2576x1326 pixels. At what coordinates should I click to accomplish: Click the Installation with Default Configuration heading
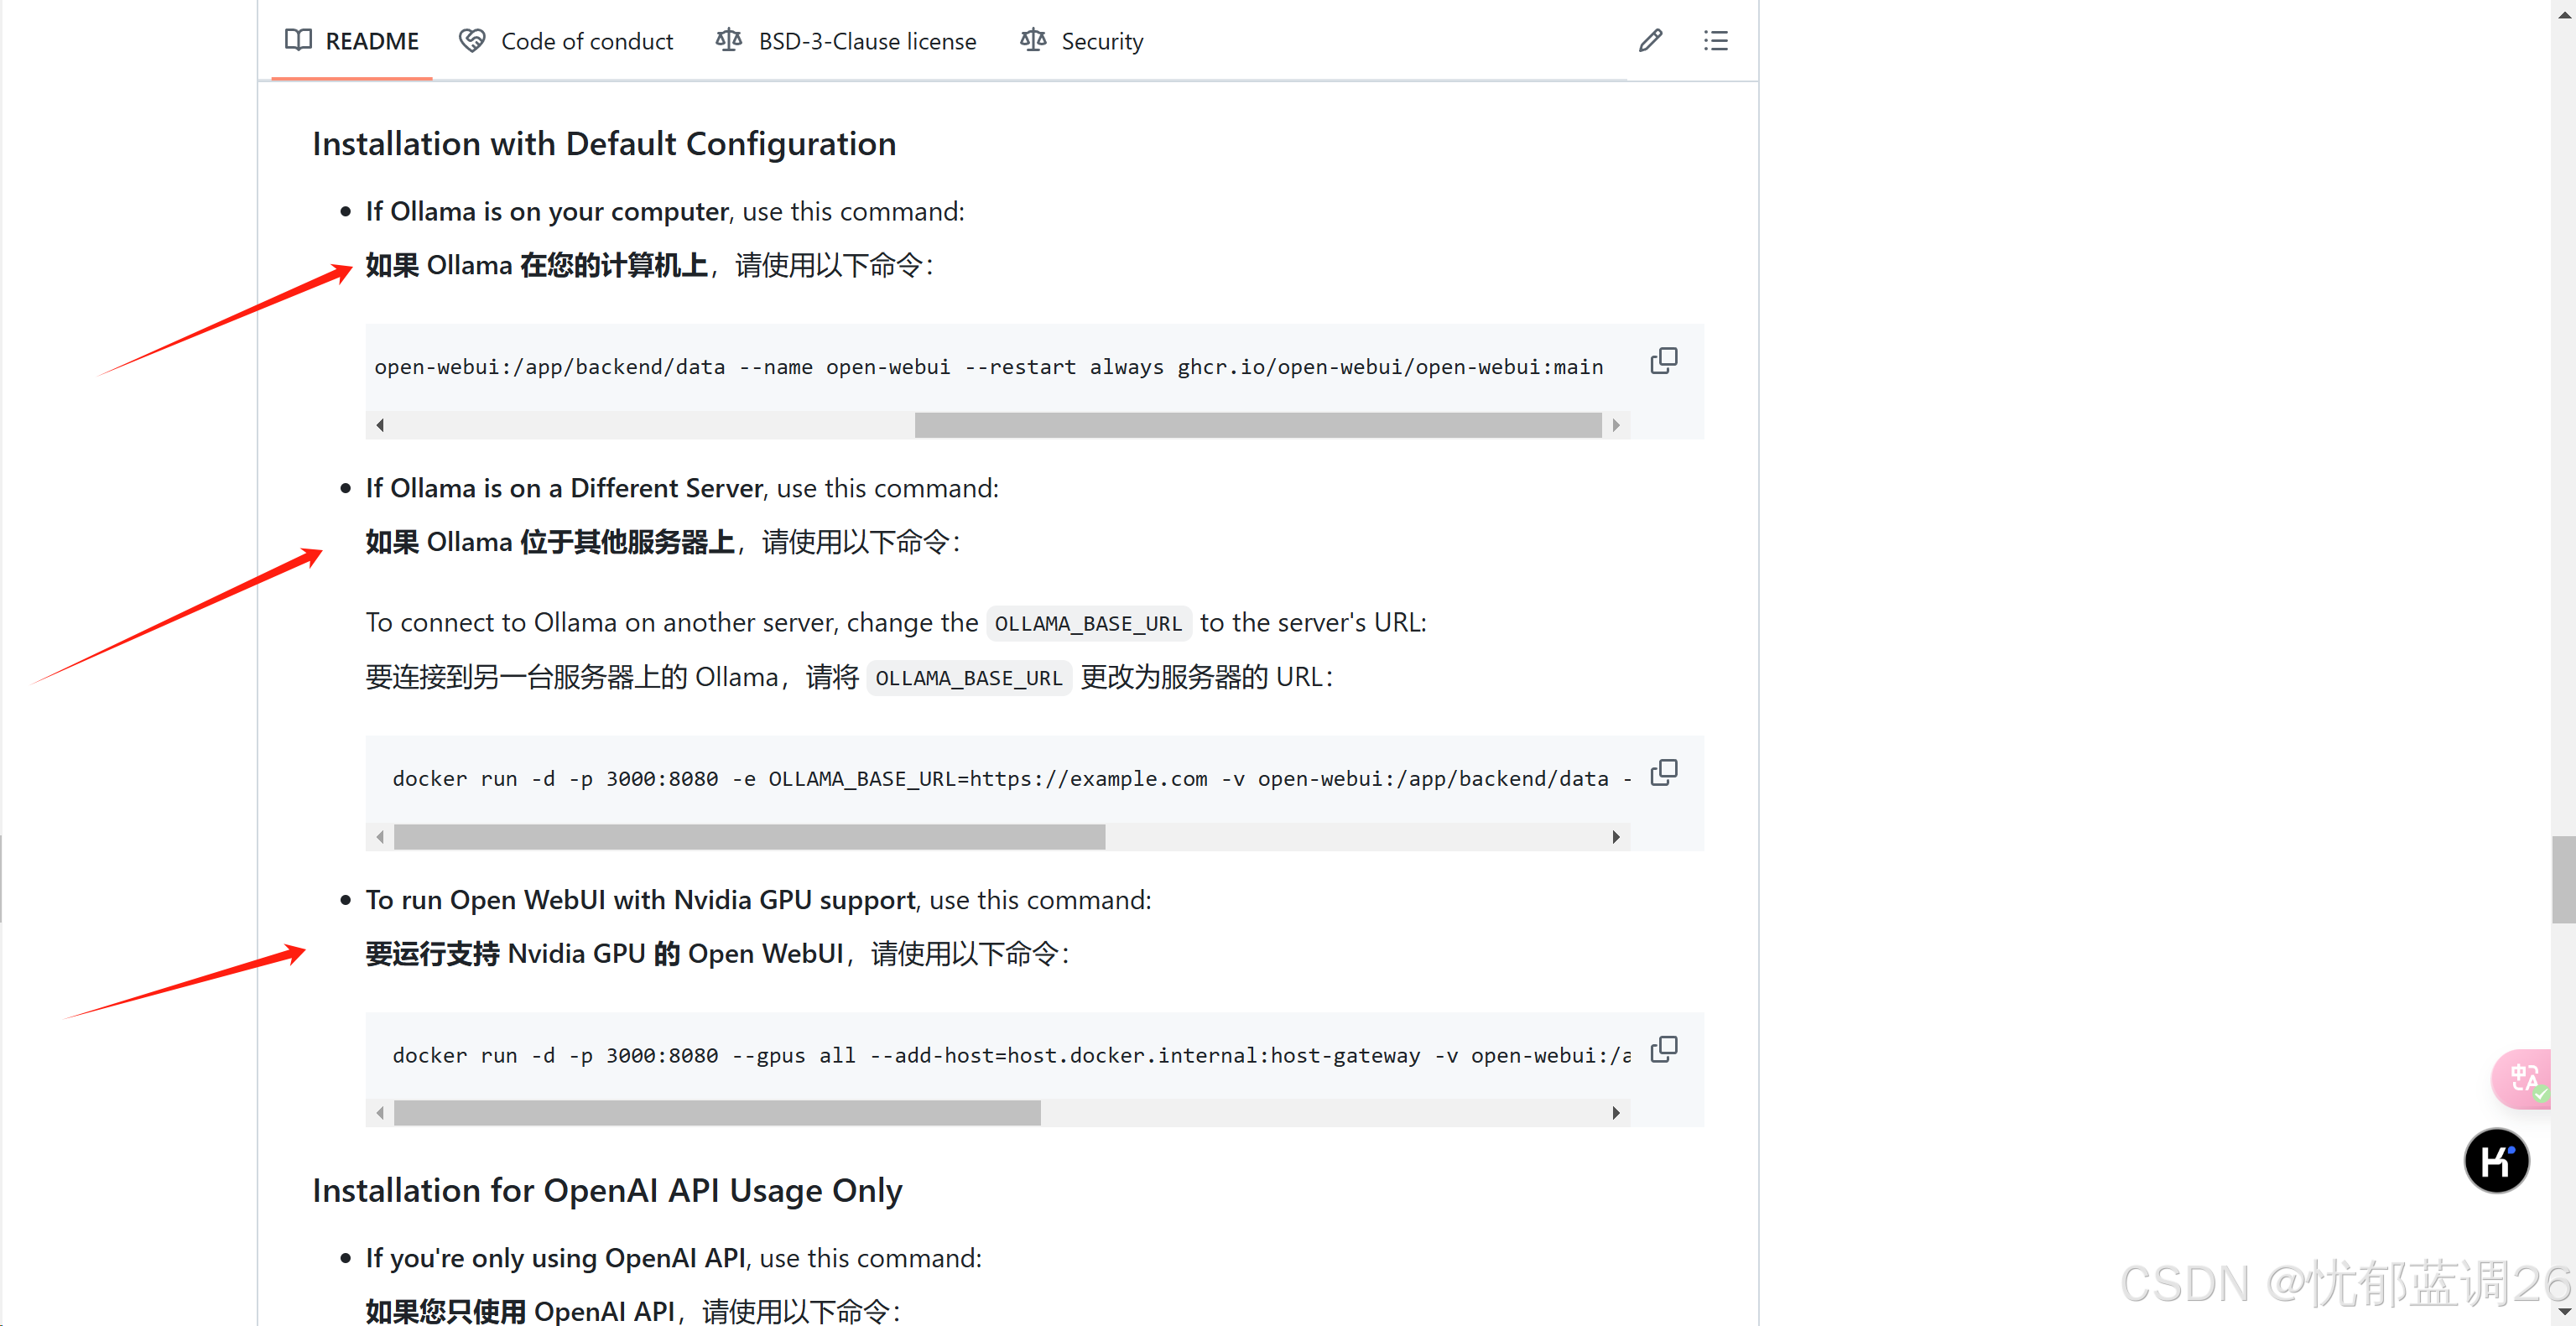click(604, 144)
